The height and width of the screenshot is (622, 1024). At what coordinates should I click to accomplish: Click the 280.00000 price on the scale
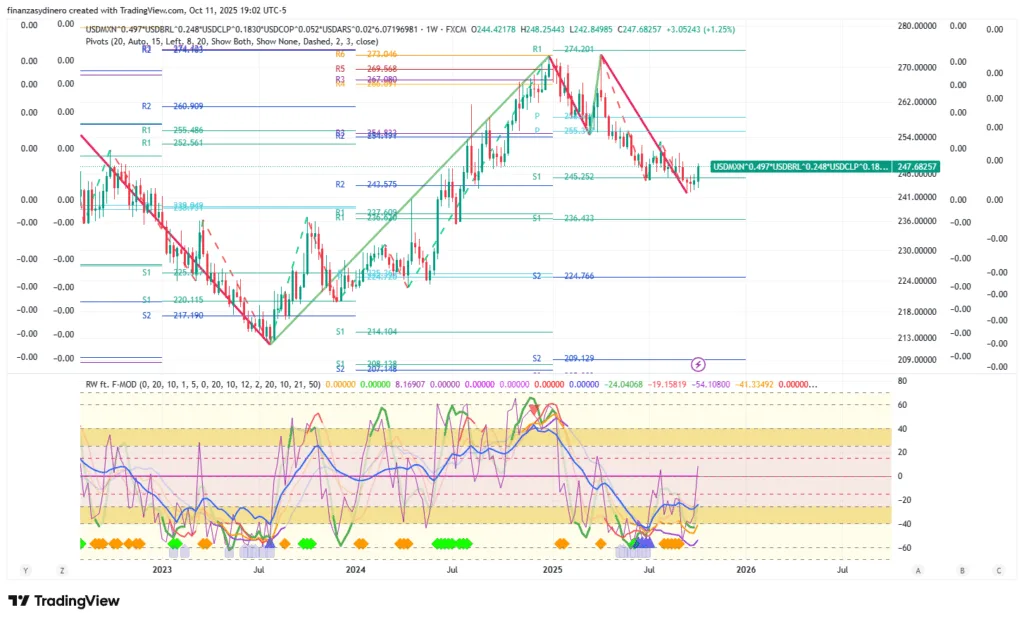tap(920, 26)
